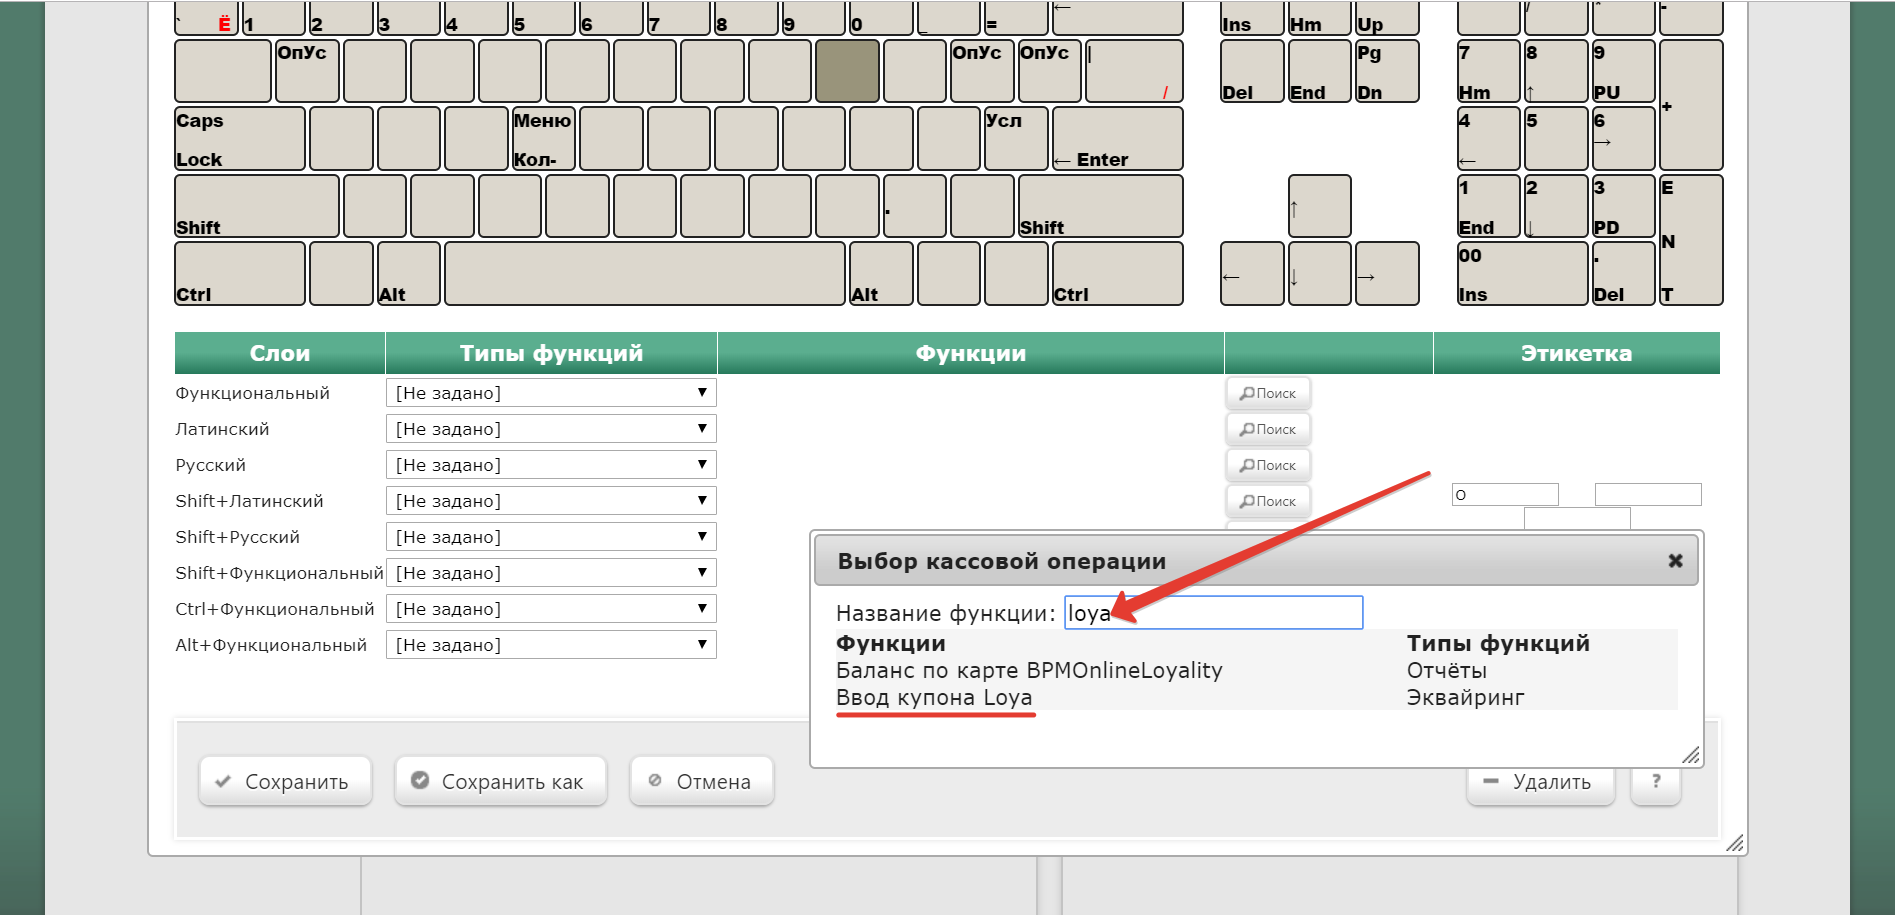The width and height of the screenshot is (1895, 915).
Task: Click the spacebar key
Action: [x=645, y=273]
